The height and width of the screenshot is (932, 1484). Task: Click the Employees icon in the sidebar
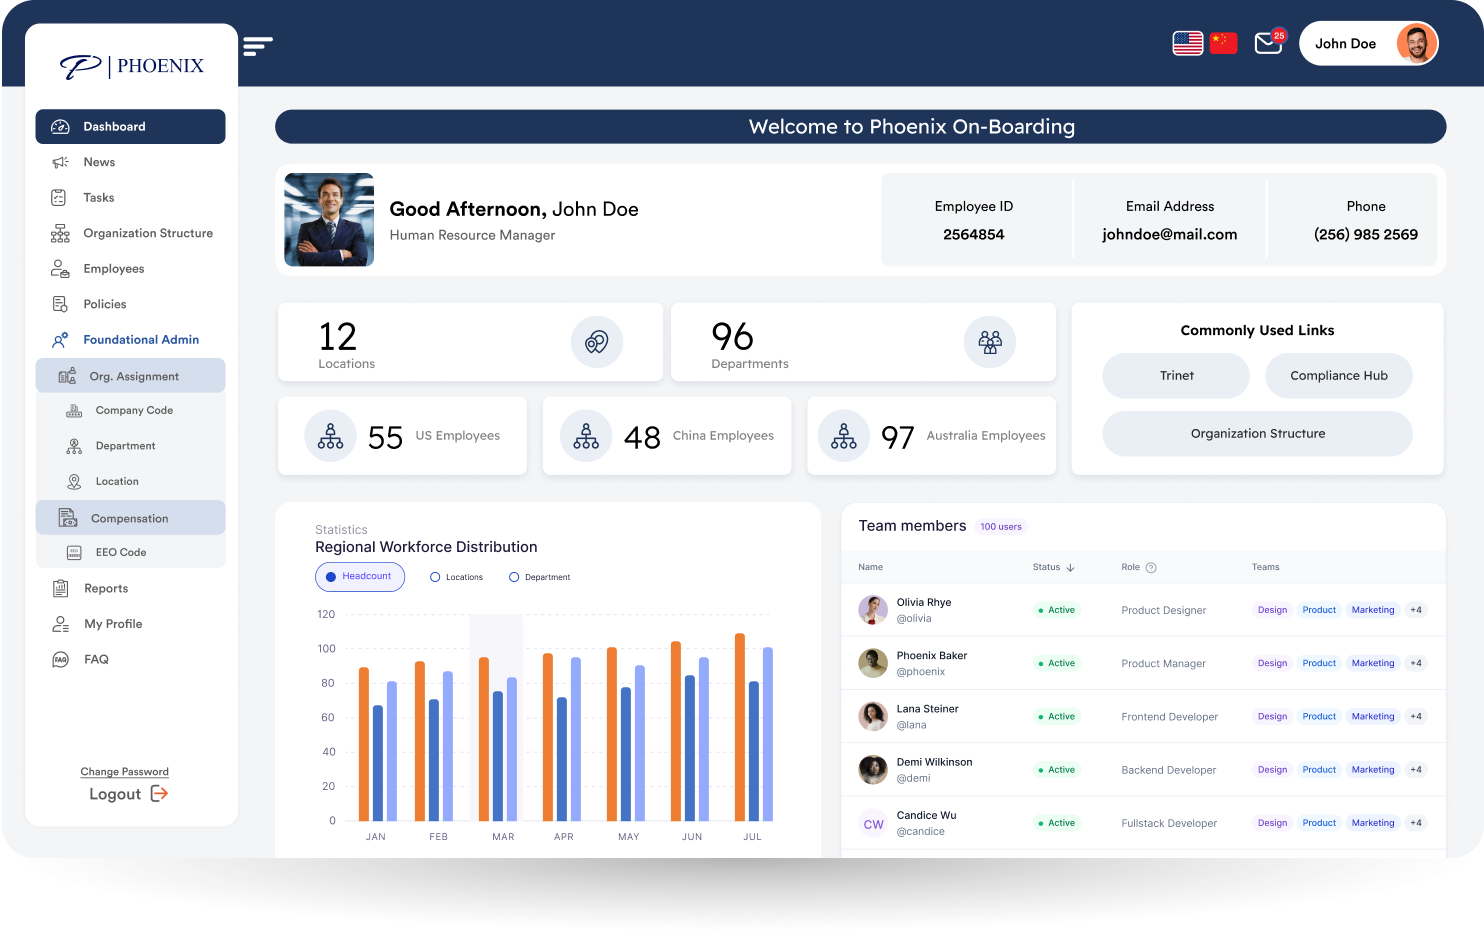60,268
